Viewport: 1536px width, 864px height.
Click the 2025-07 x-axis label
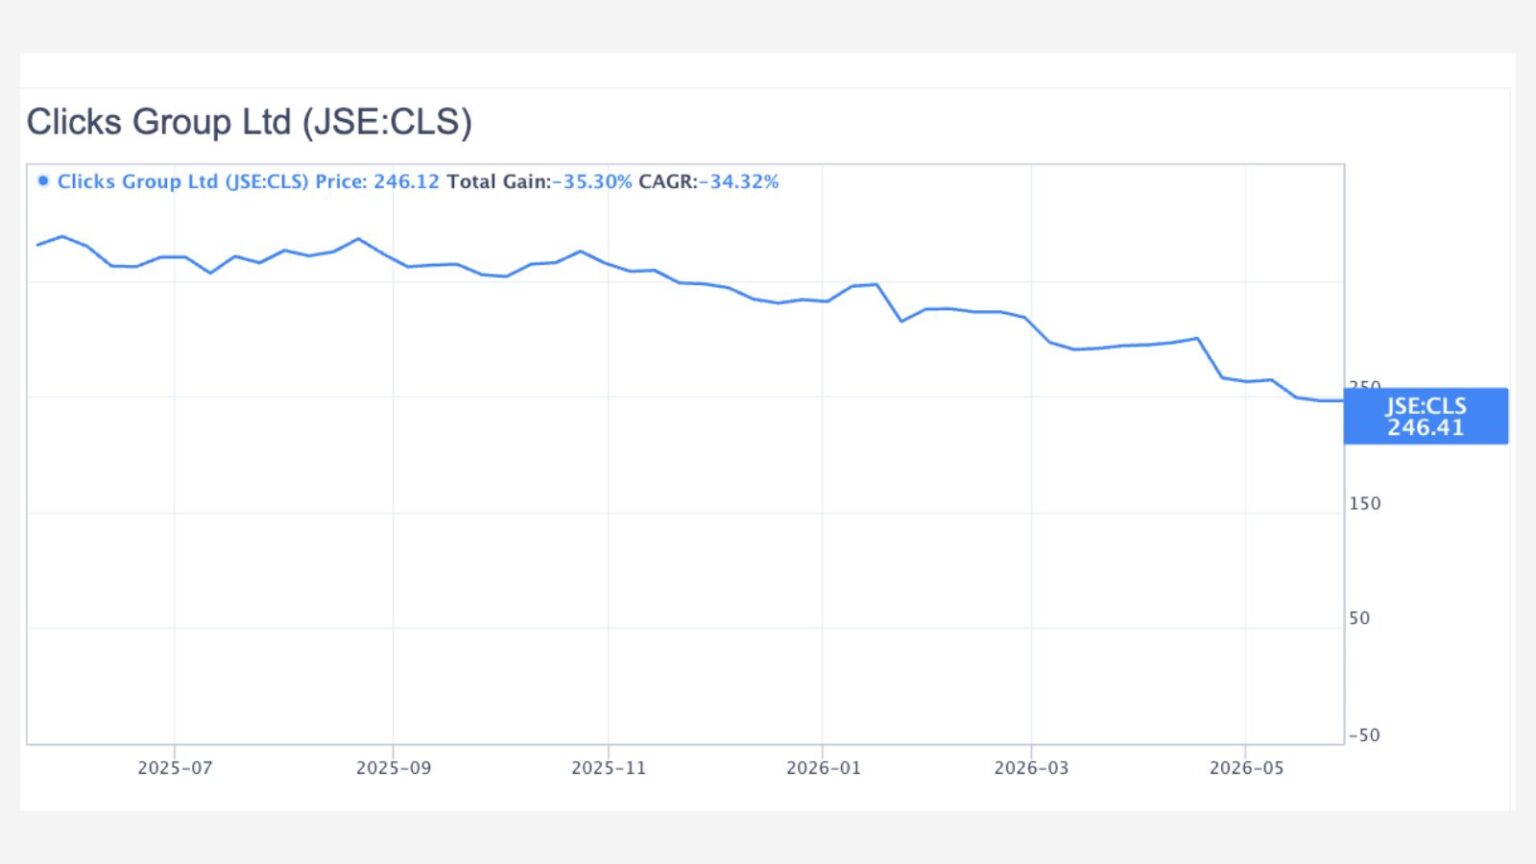click(175, 768)
